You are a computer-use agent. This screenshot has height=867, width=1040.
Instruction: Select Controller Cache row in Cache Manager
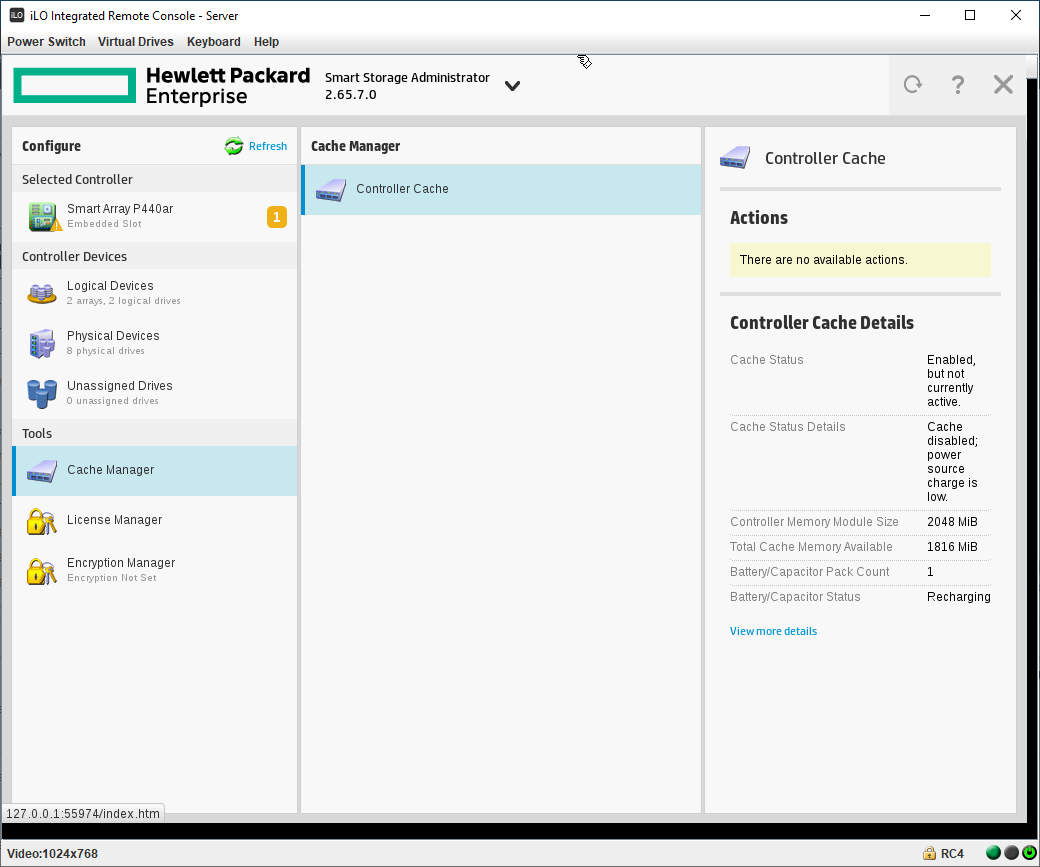[501, 190]
